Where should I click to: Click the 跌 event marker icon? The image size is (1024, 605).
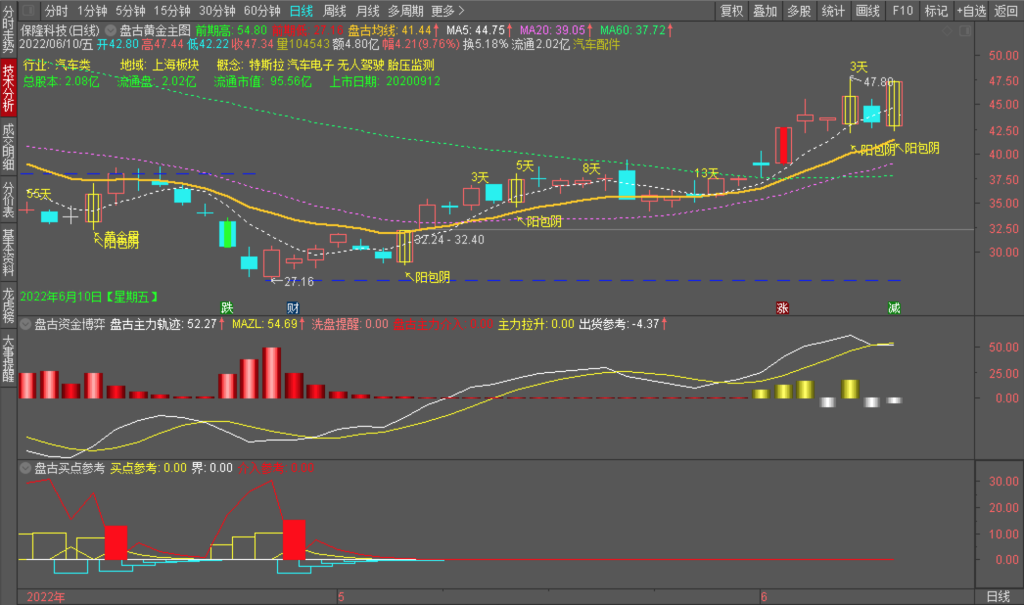(x=228, y=307)
